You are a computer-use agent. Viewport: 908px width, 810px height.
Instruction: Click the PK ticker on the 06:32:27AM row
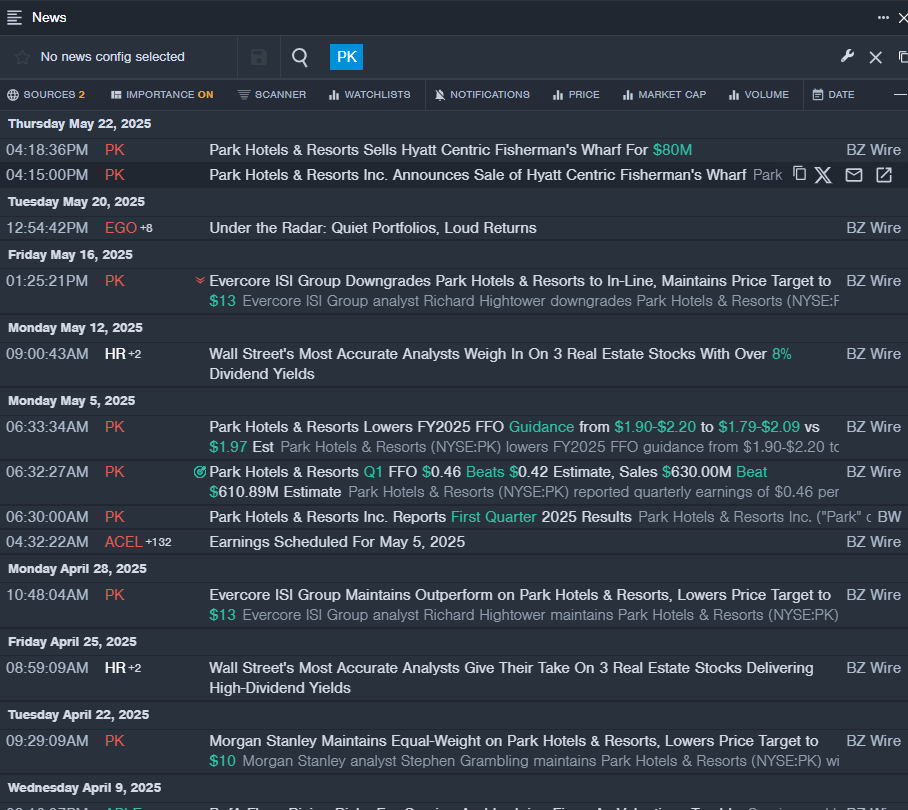point(115,472)
